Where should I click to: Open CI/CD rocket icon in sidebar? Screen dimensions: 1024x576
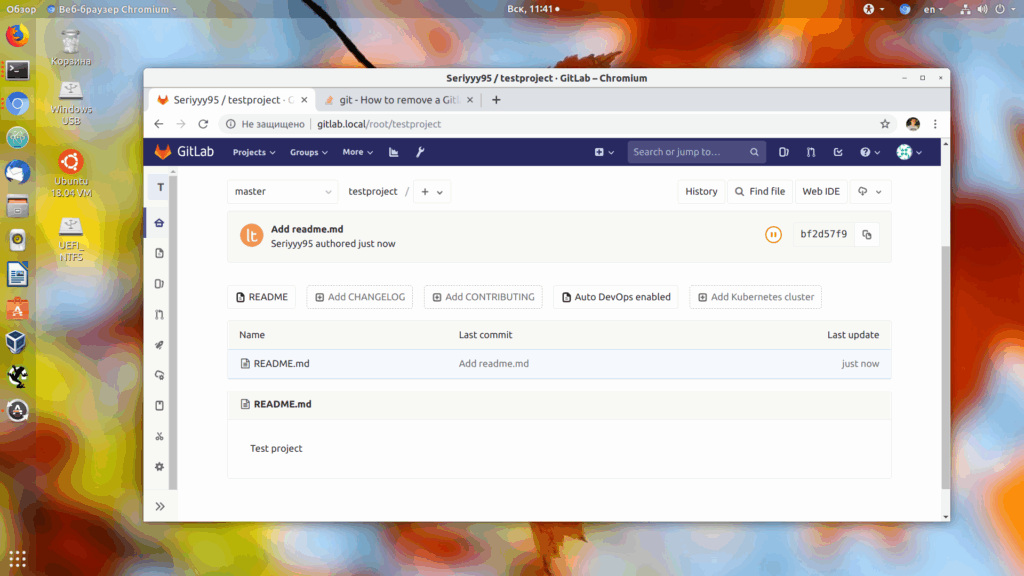(159, 345)
